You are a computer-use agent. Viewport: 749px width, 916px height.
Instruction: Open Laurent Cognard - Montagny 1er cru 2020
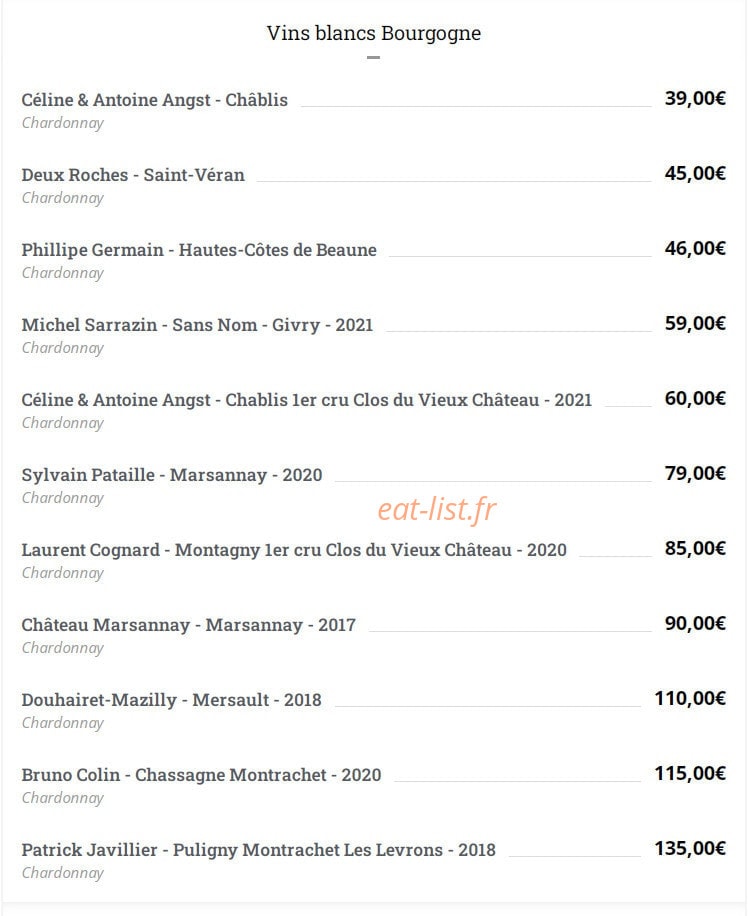294,550
